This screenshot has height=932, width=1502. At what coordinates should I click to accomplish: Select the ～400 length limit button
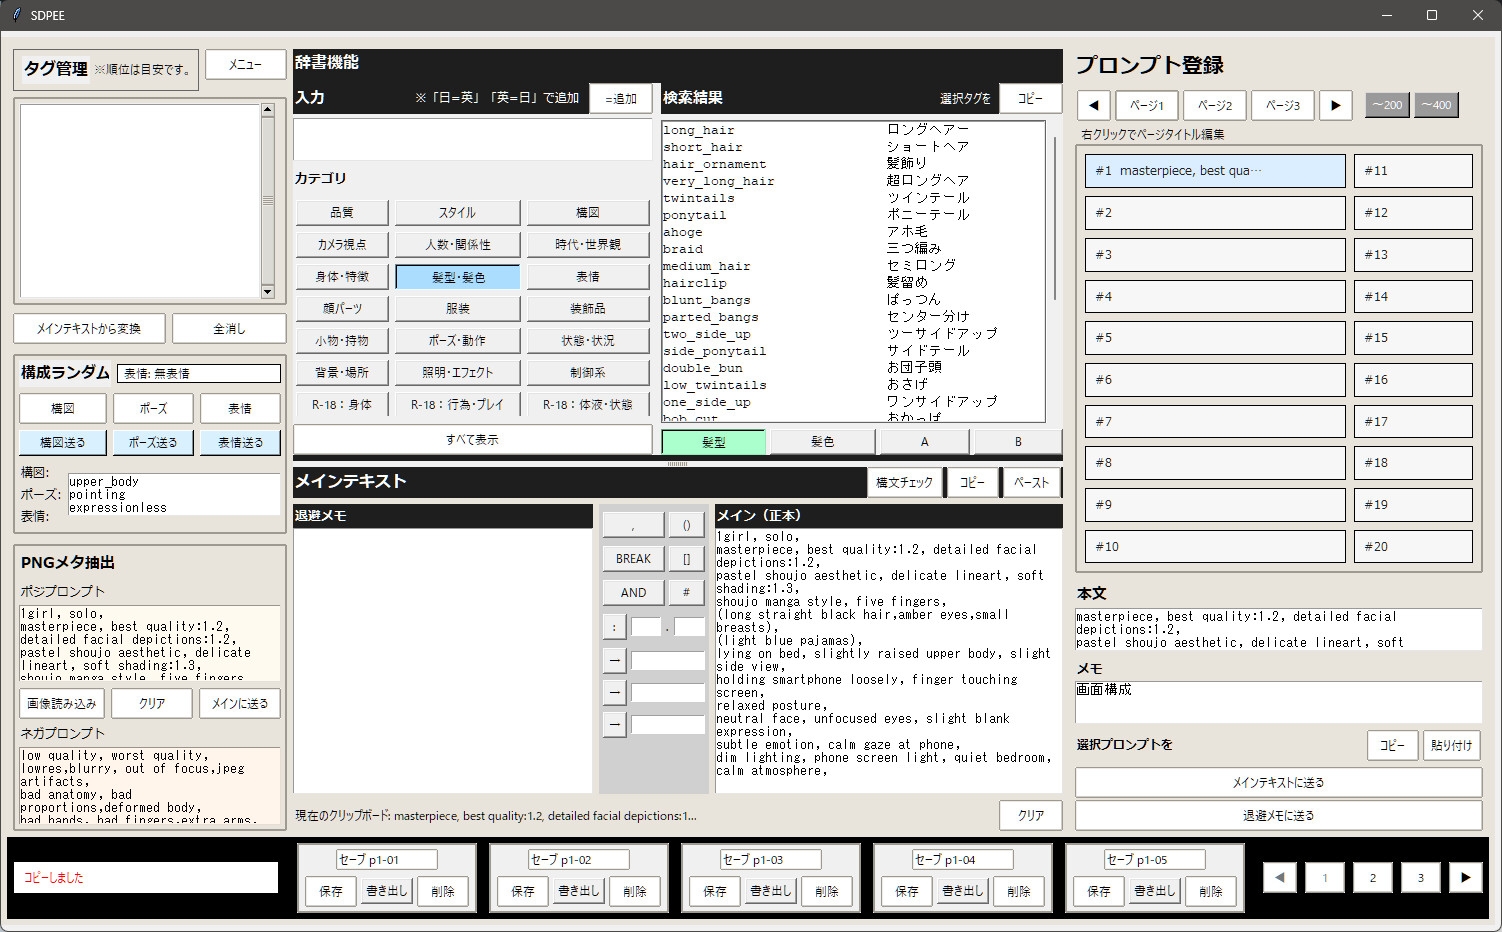tap(1435, 105)
